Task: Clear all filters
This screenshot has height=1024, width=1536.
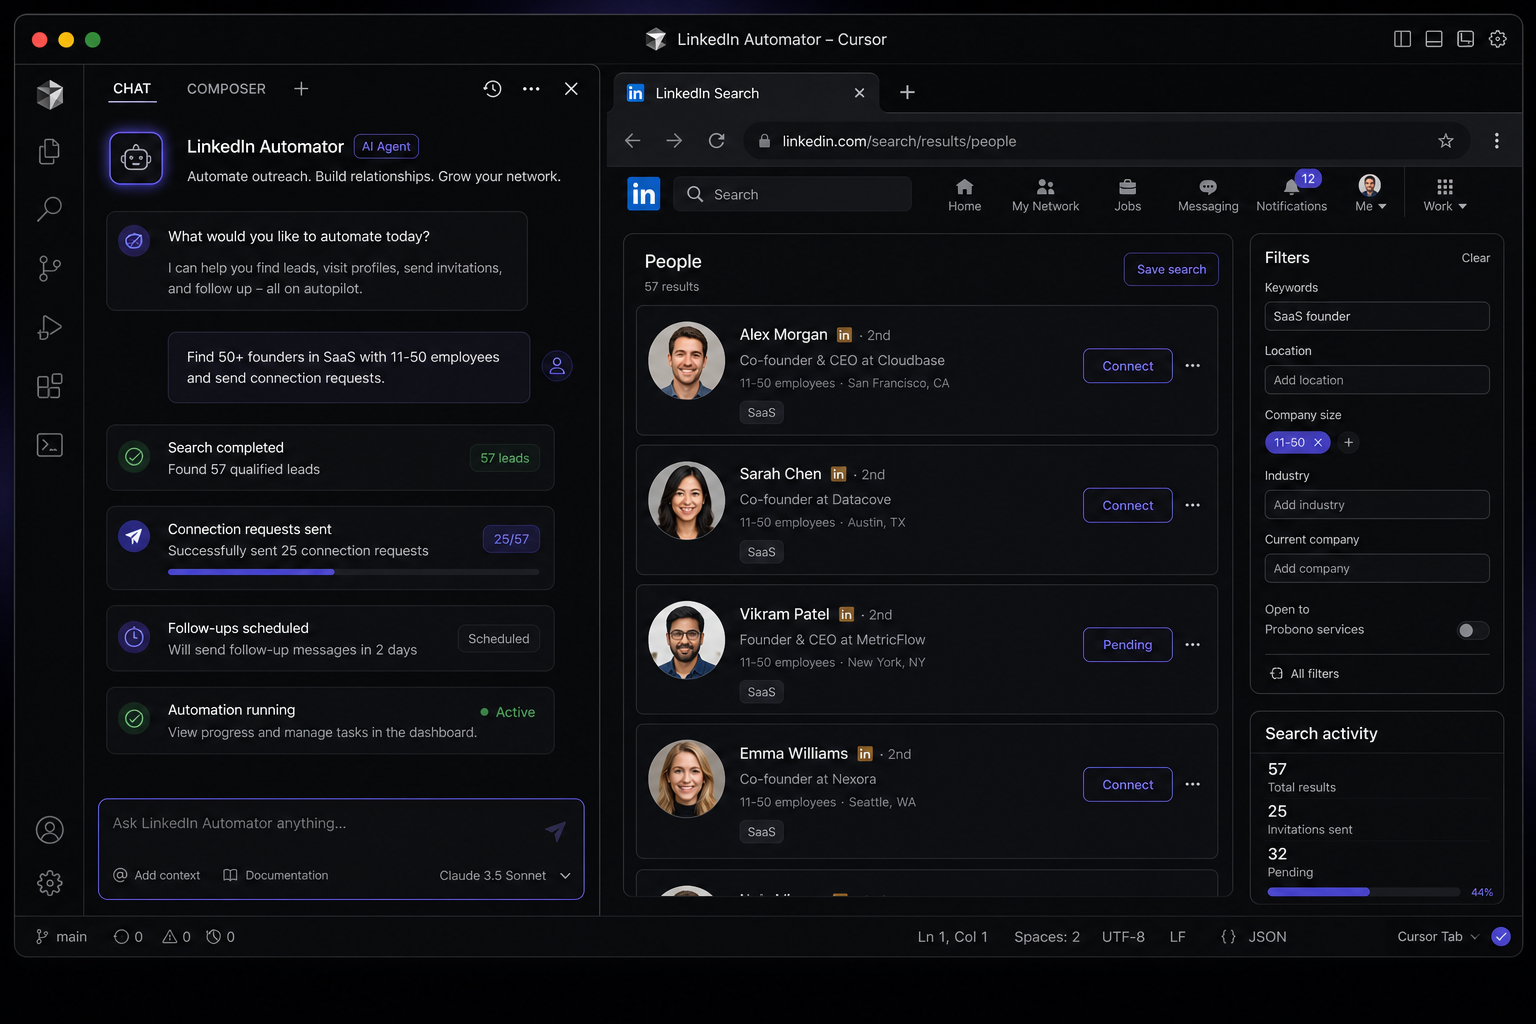Action: tap(1475, 258)
